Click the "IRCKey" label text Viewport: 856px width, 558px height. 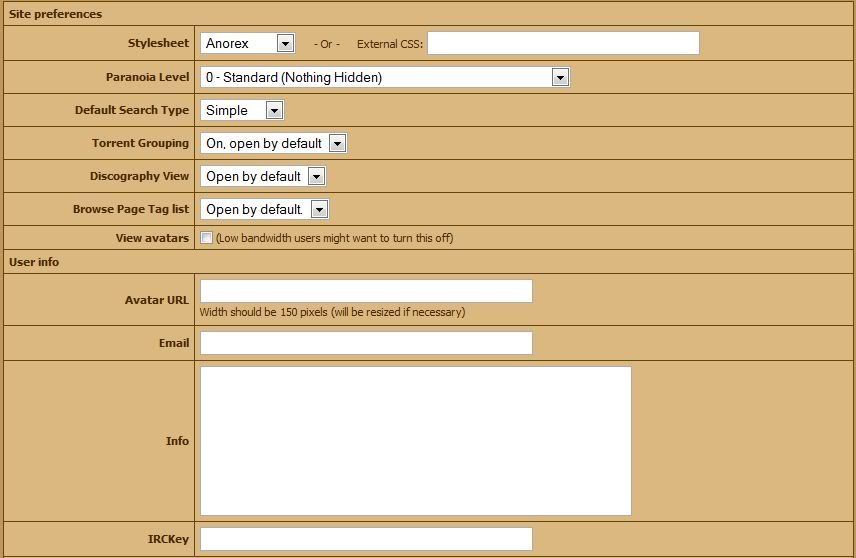point(168,539)
